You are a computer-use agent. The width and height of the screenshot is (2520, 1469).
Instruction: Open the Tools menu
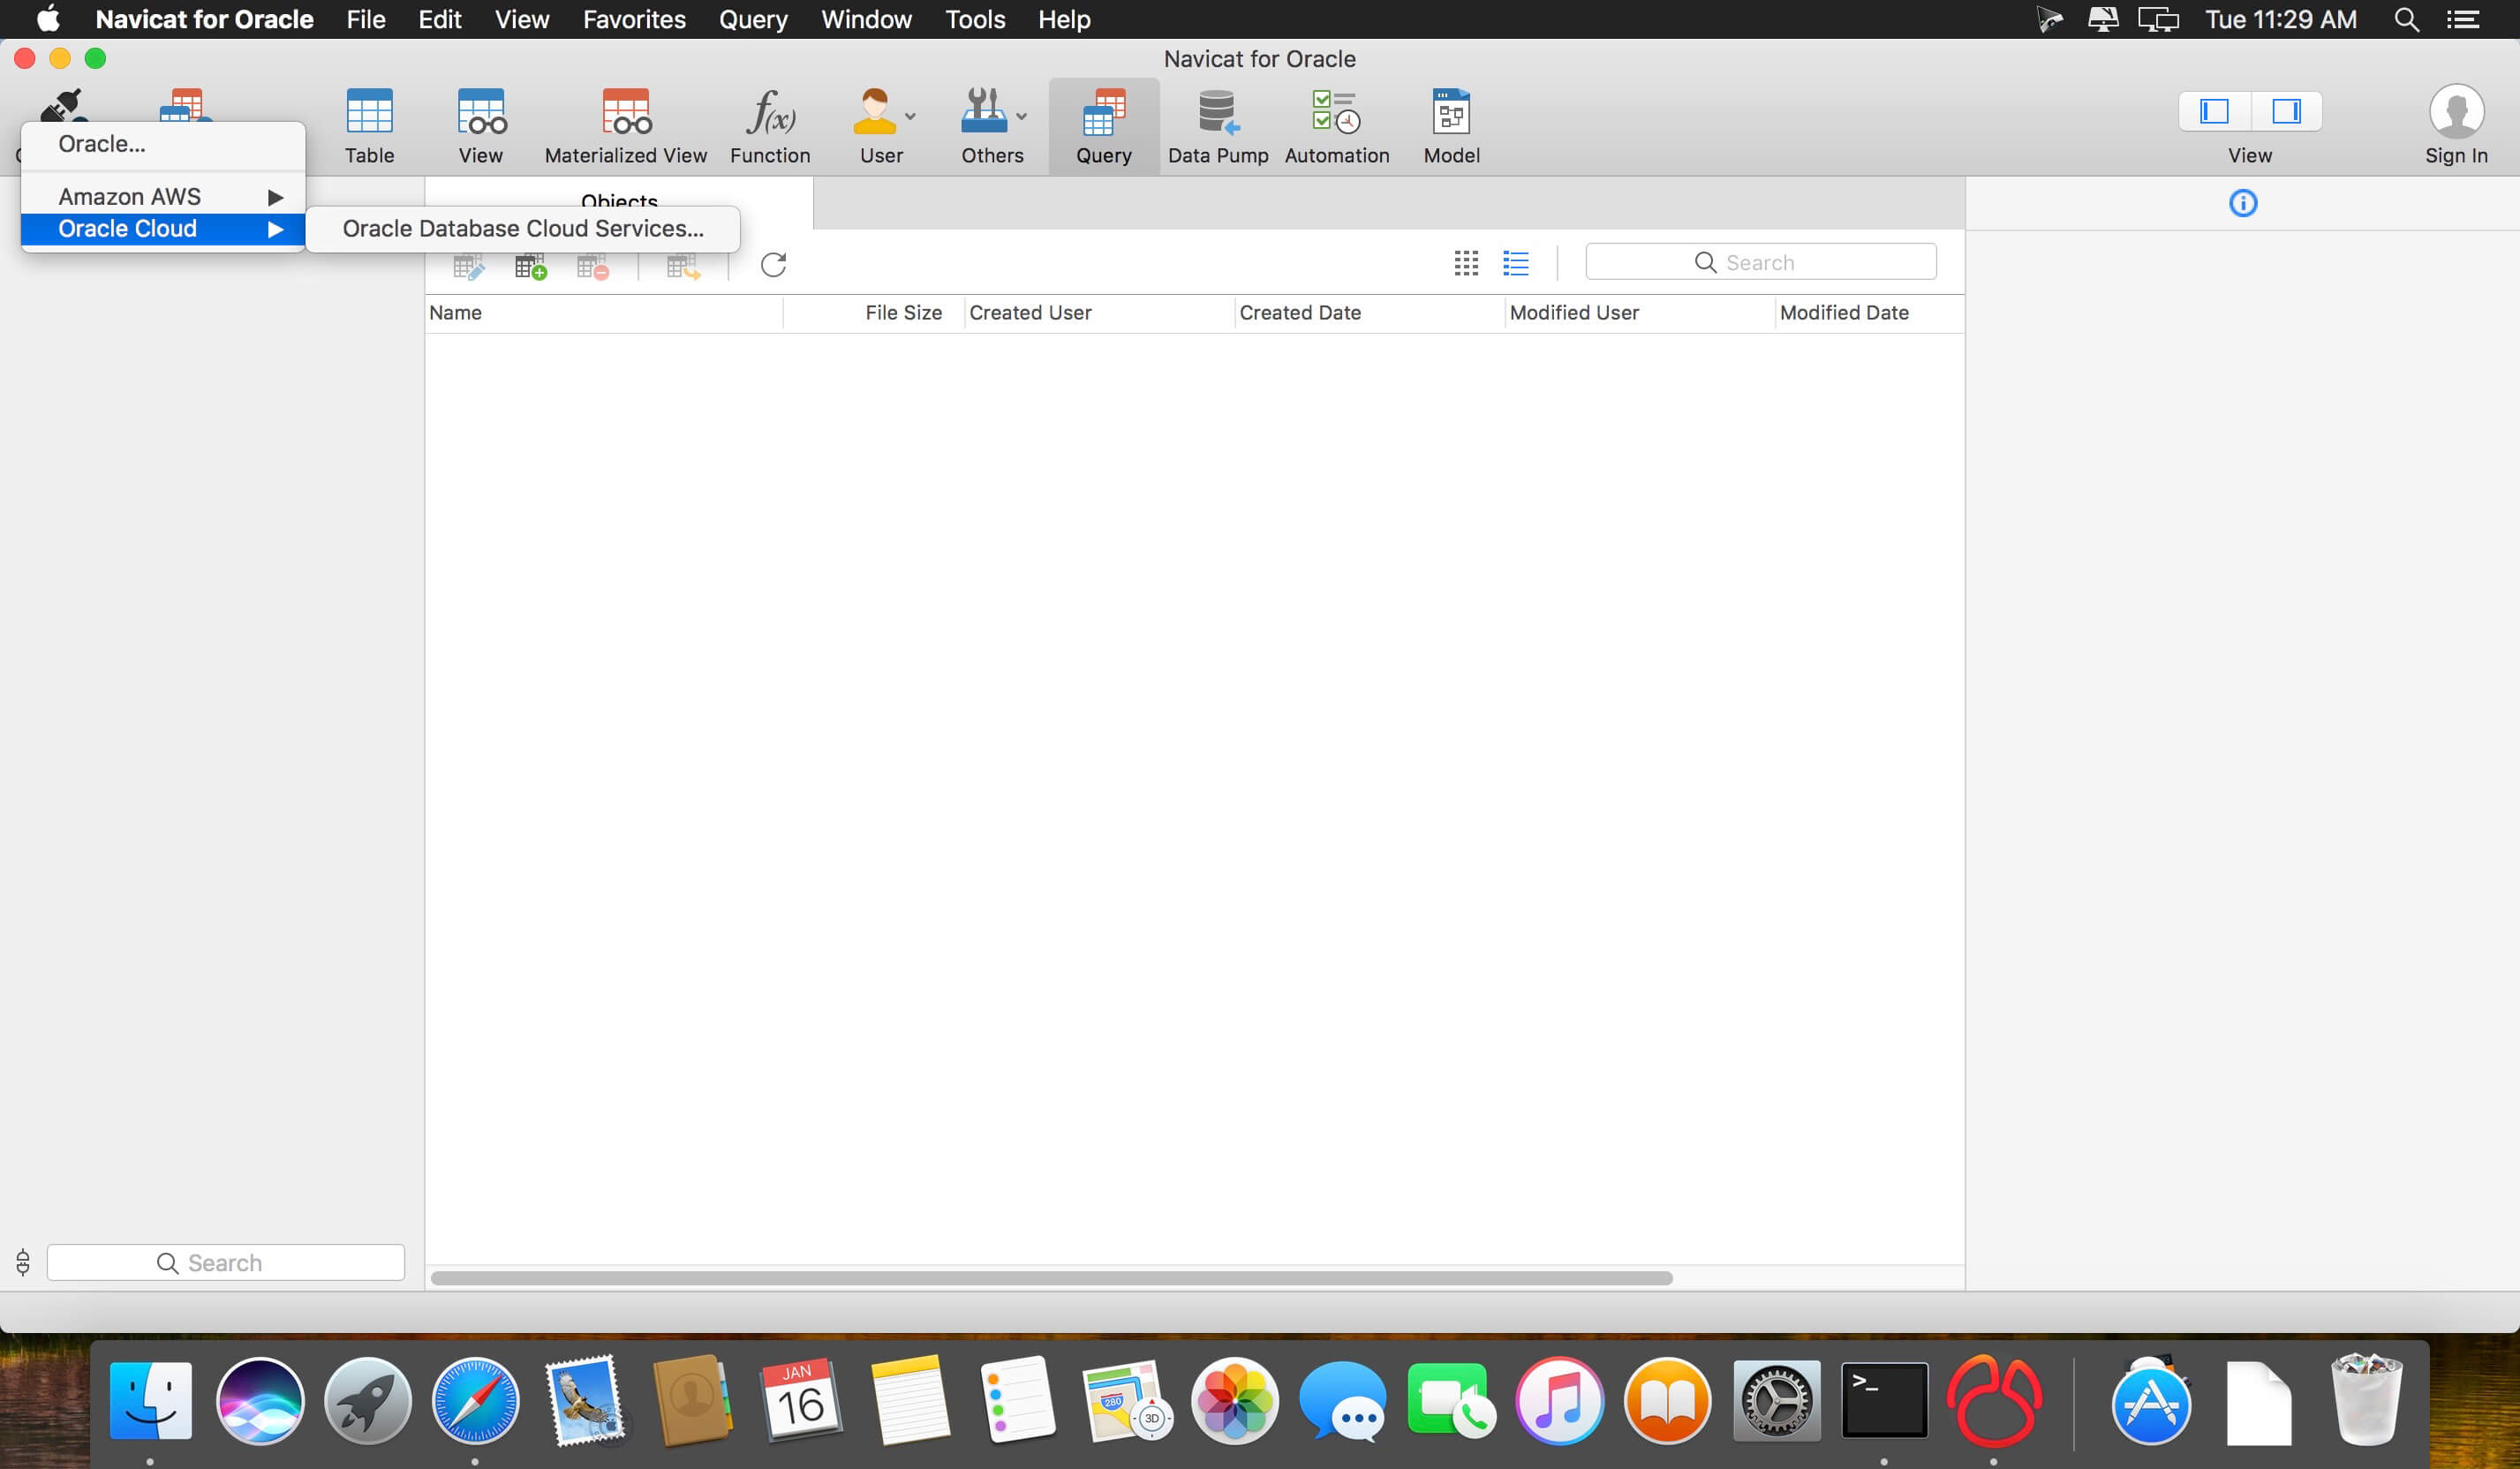[x=975, y=20]
